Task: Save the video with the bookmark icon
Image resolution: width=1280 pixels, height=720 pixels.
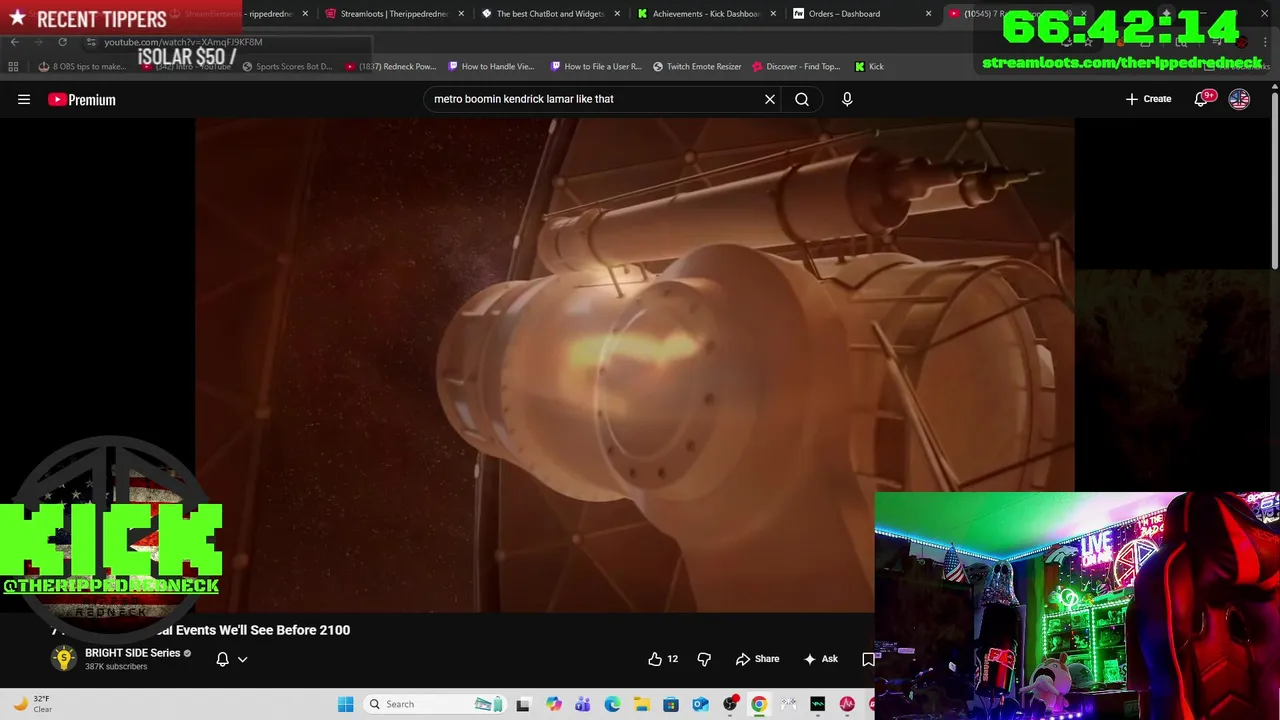Action: coord(868,659)
